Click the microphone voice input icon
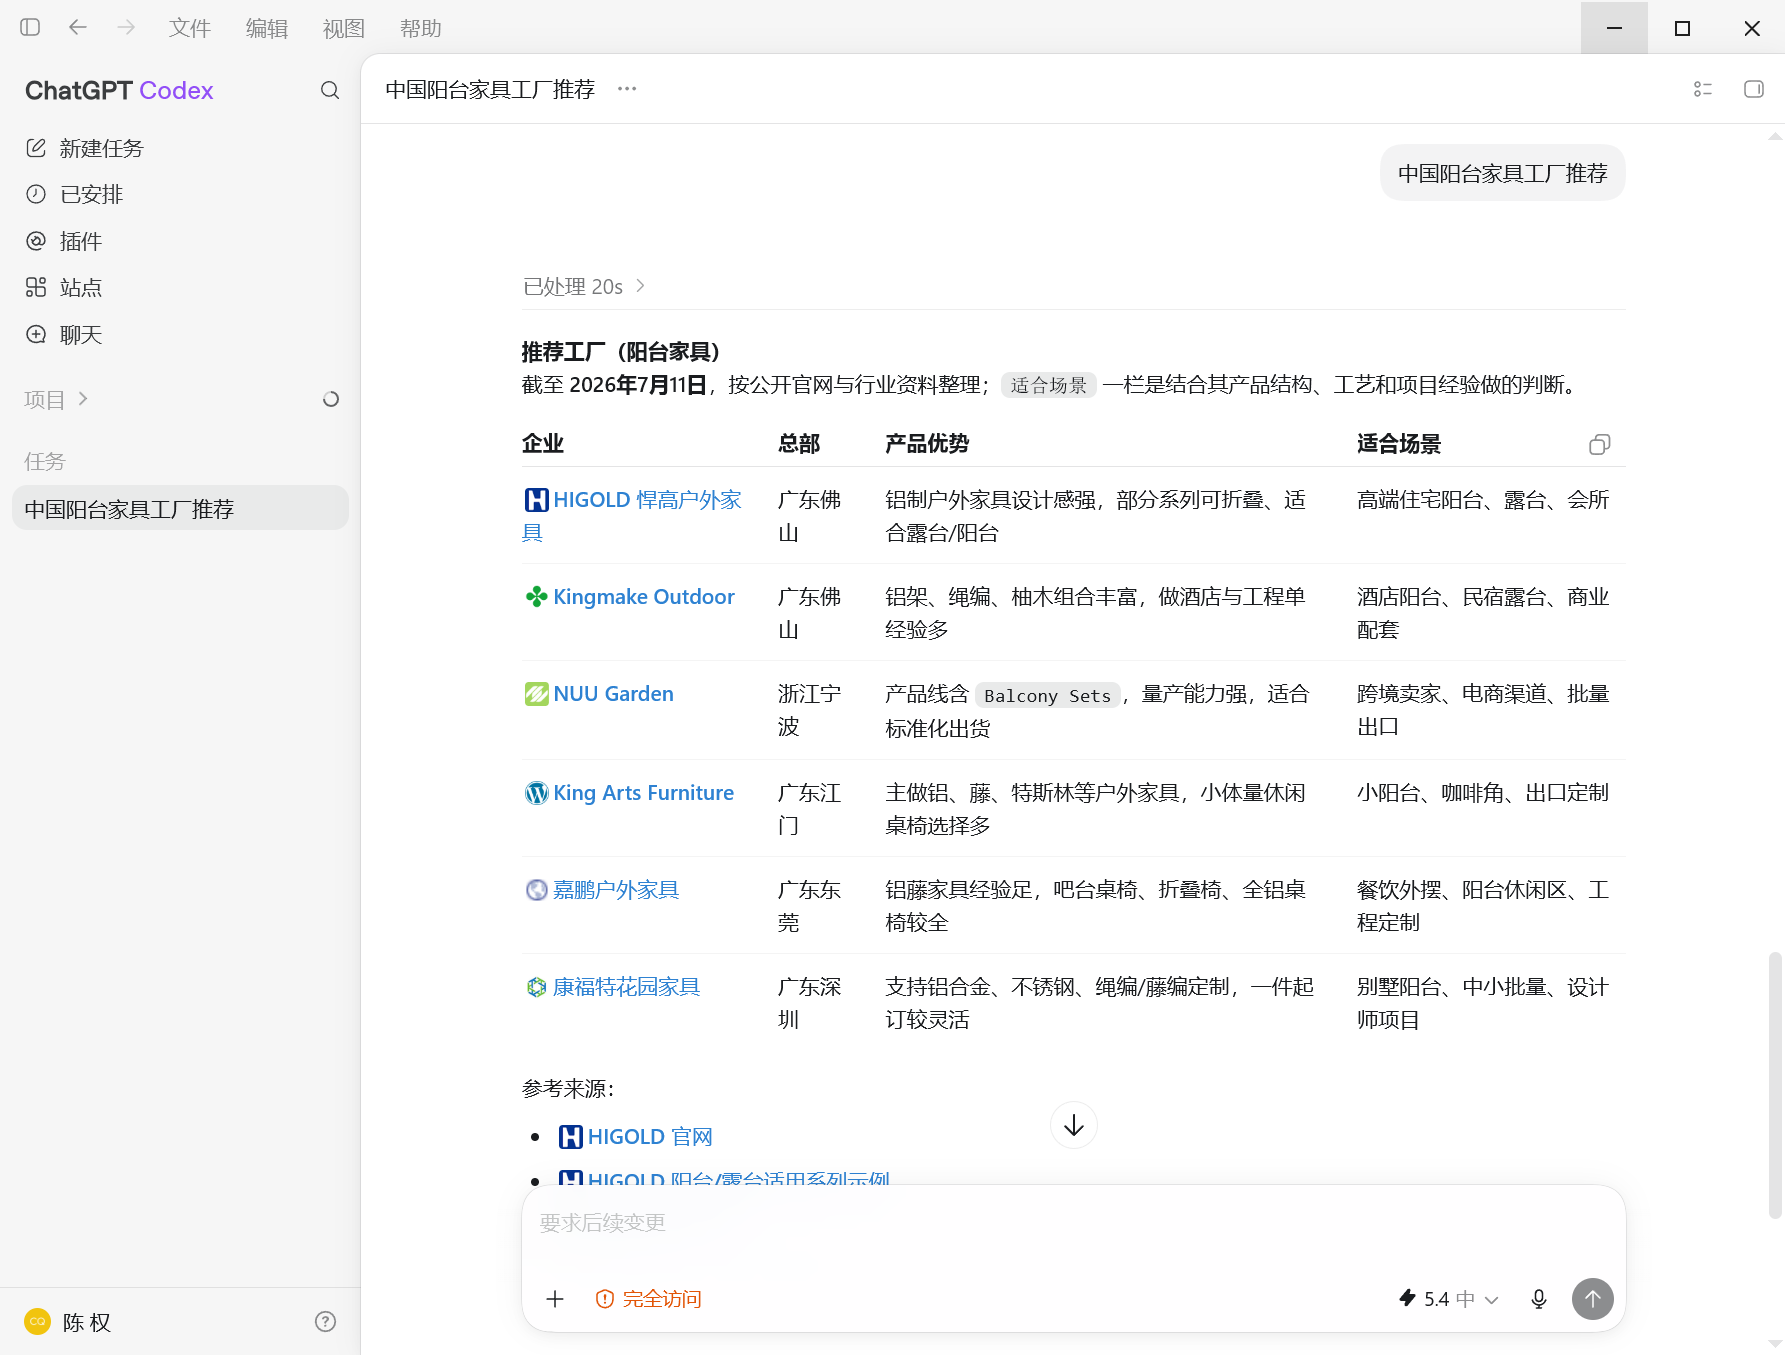Image resolution: width=1785 pixels, height=1355 pixels. click(1539, 1299)
